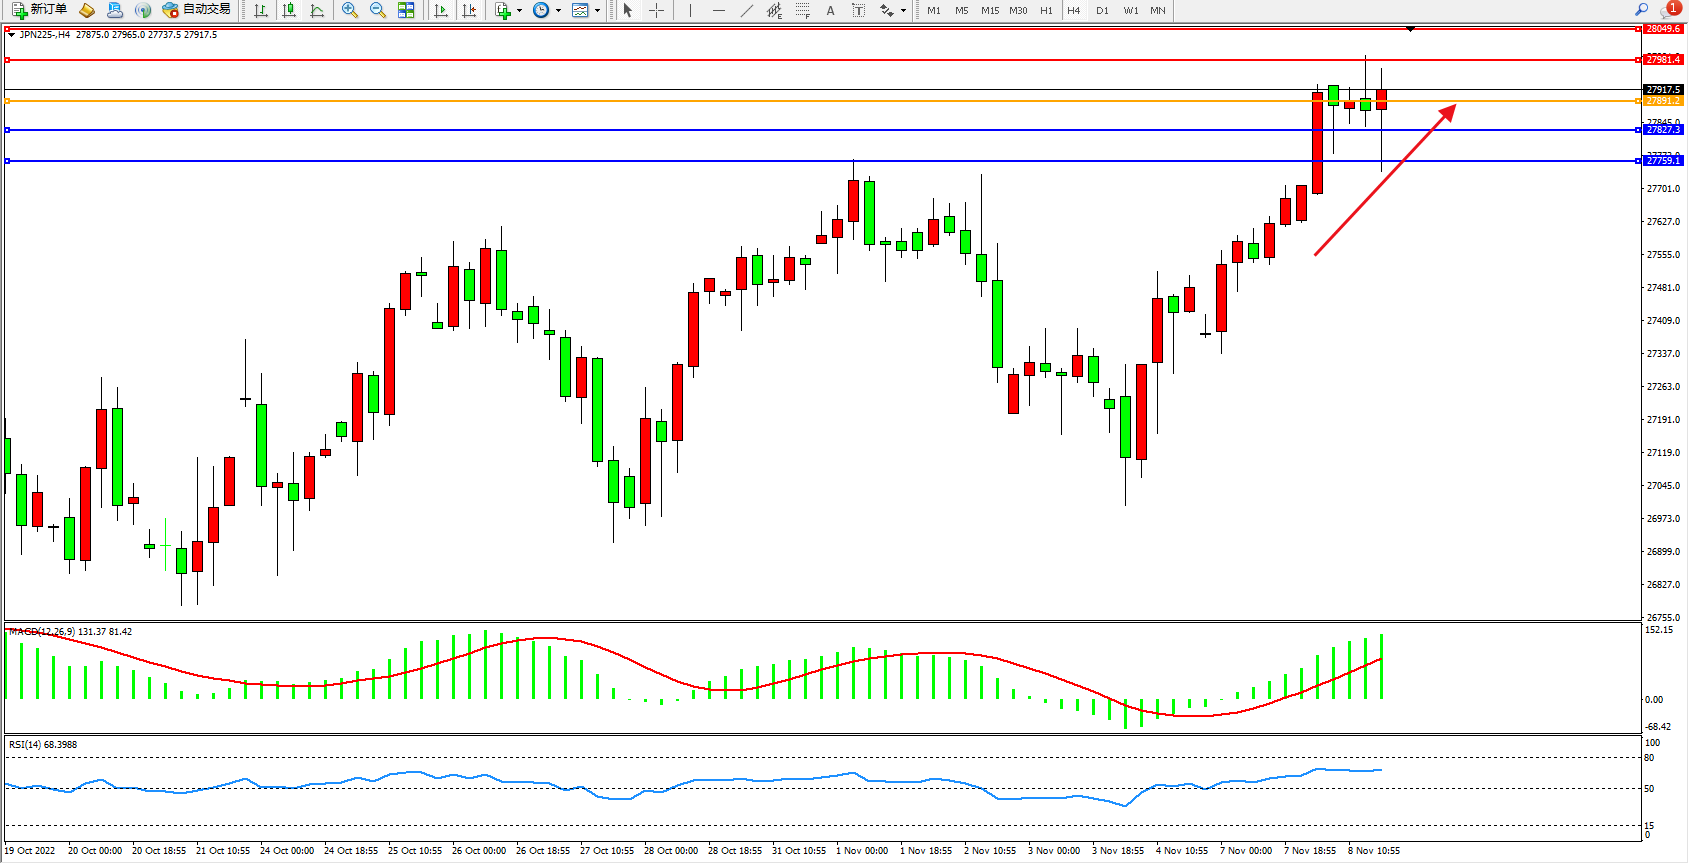Switch to the D1 timeframe
Image resolution: width=1689 pixels, height=864 pixels.
(1102, 10)
